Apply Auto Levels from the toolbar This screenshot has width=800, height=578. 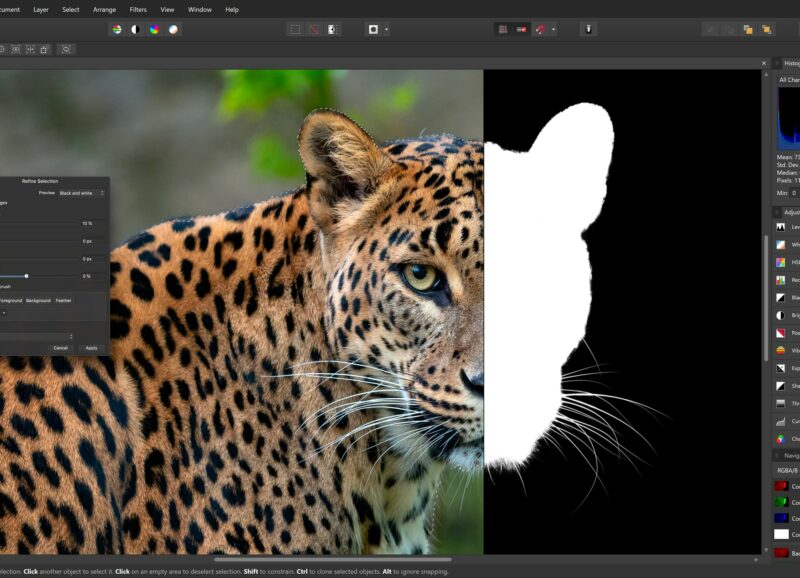(117, 29)
